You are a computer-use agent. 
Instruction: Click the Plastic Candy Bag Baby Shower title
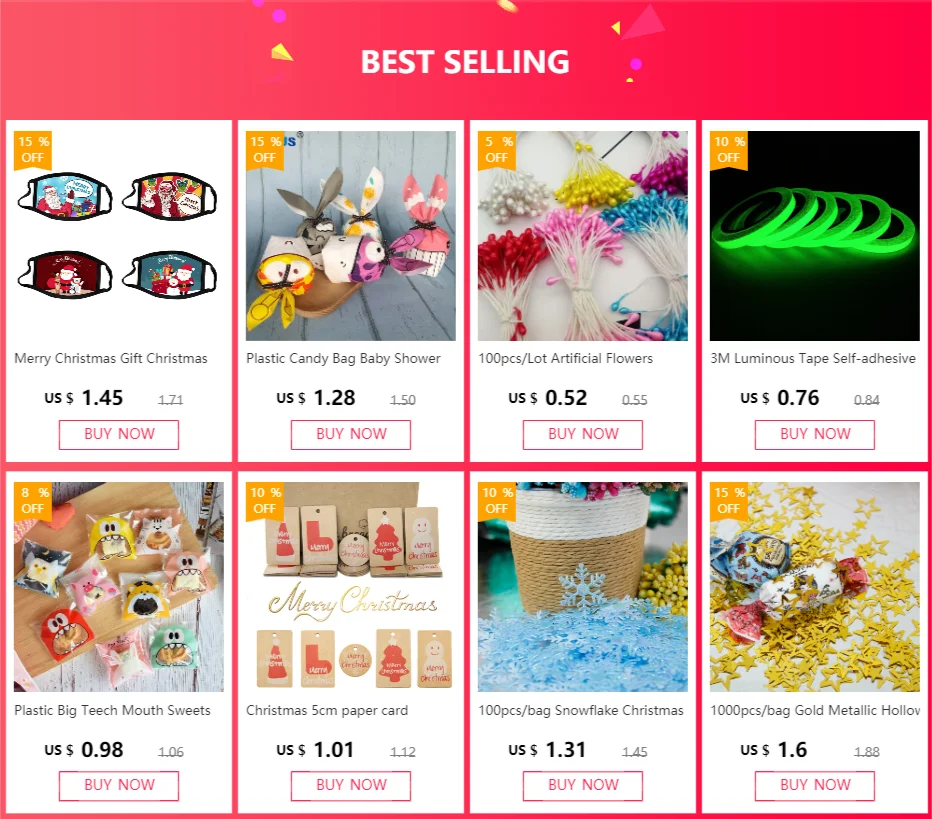pyautogui.click(x=344, y=358)
